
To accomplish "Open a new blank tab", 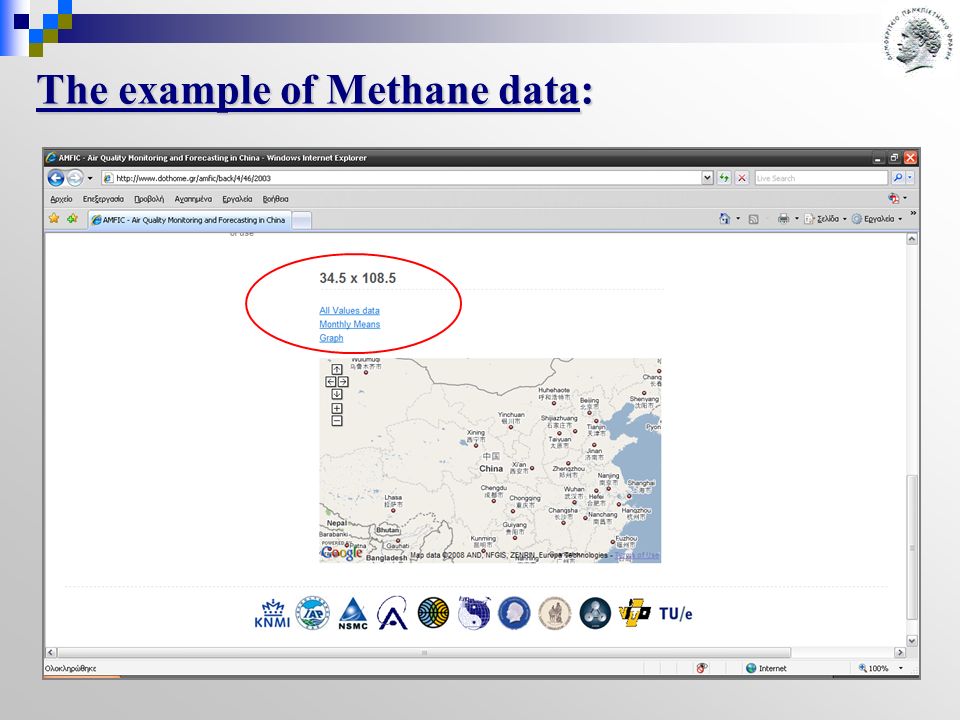I will (x=301, y=220).
